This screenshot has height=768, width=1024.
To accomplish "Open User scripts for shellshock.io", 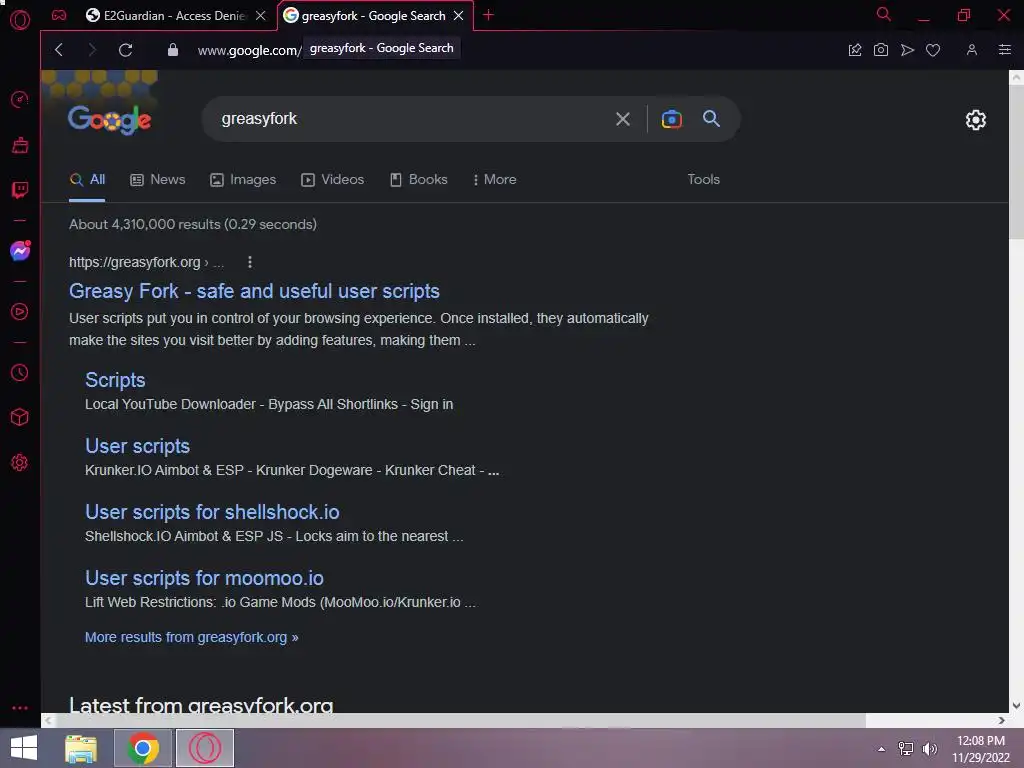I will click(x=212, y=512).
